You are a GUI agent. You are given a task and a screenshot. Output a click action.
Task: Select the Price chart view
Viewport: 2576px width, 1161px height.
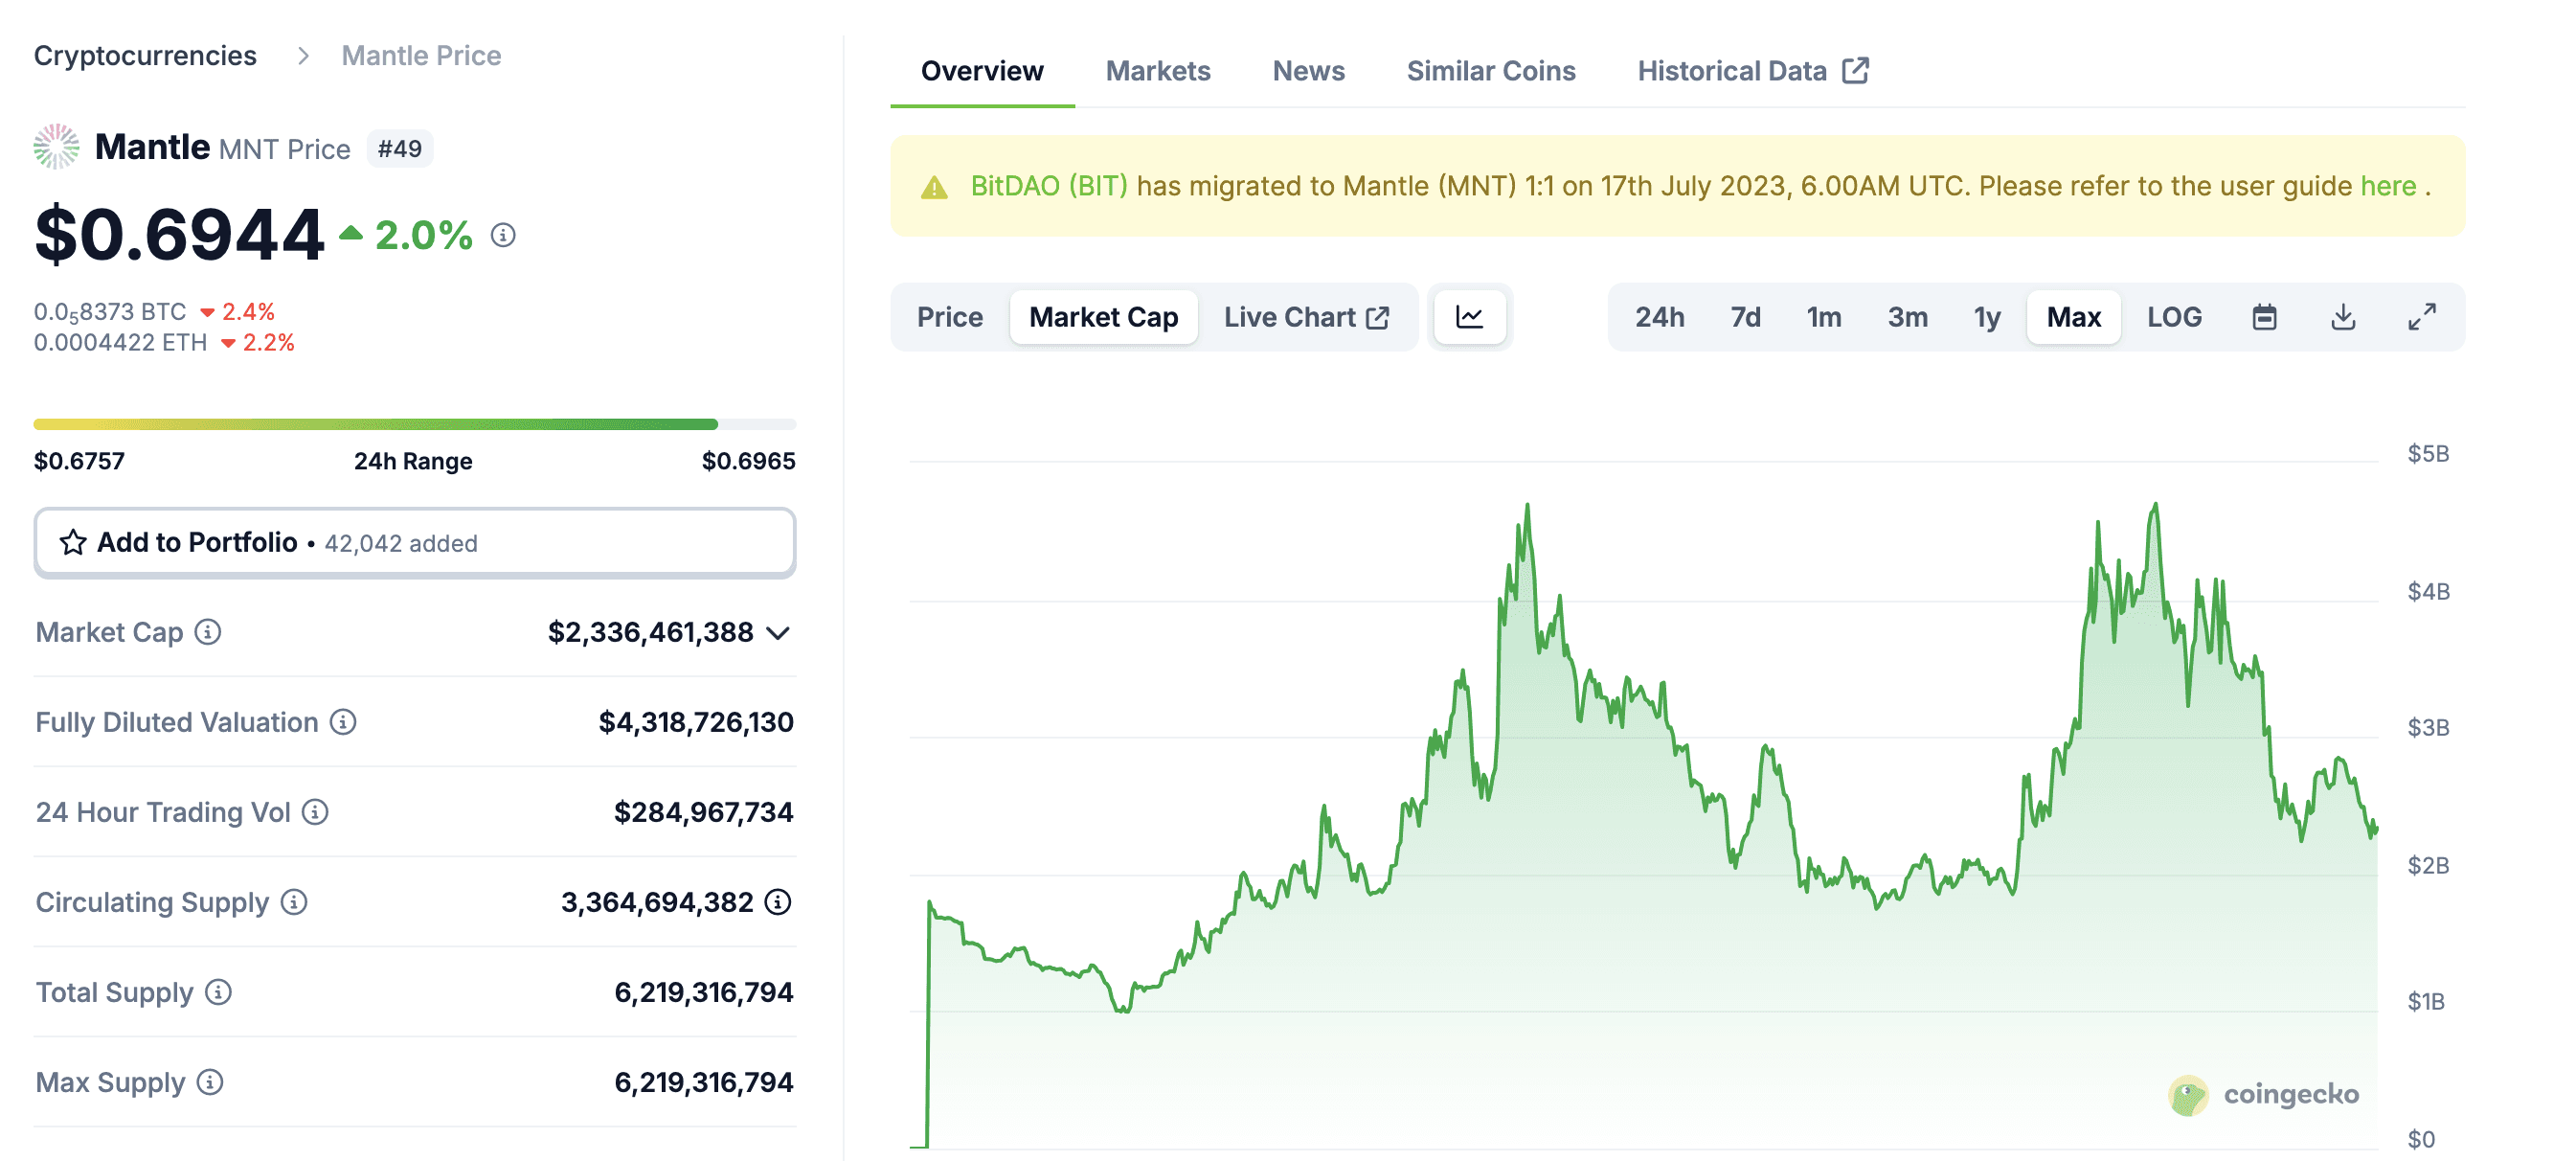950,317
